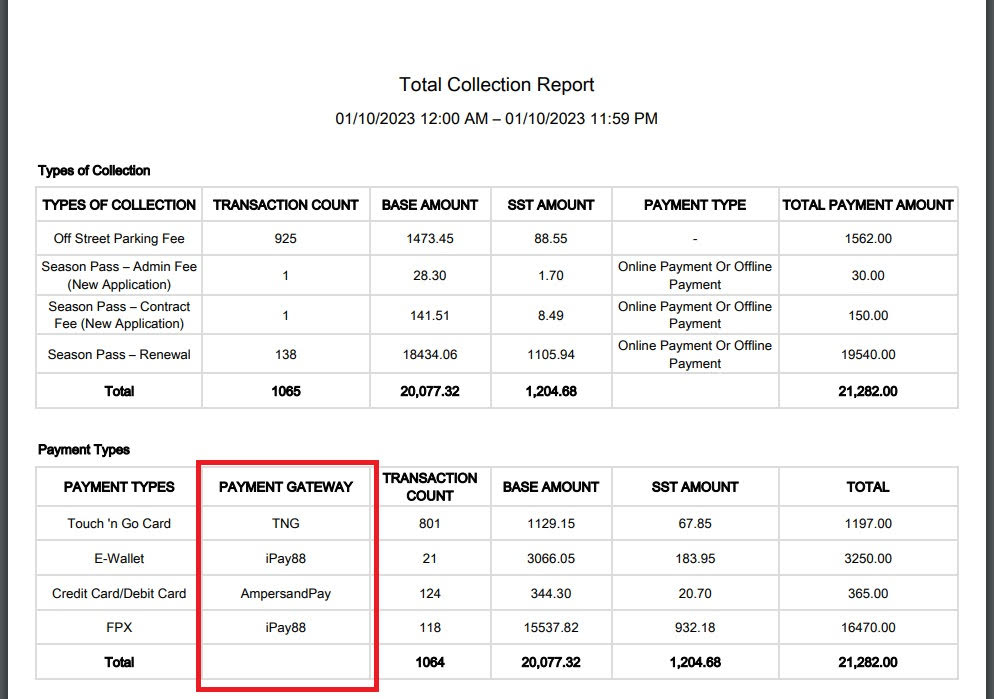This screenshot has height=699, width=994.
Task: Click the TRANSACTION COUNT header in top table
Action: click(x=286, y=205)
